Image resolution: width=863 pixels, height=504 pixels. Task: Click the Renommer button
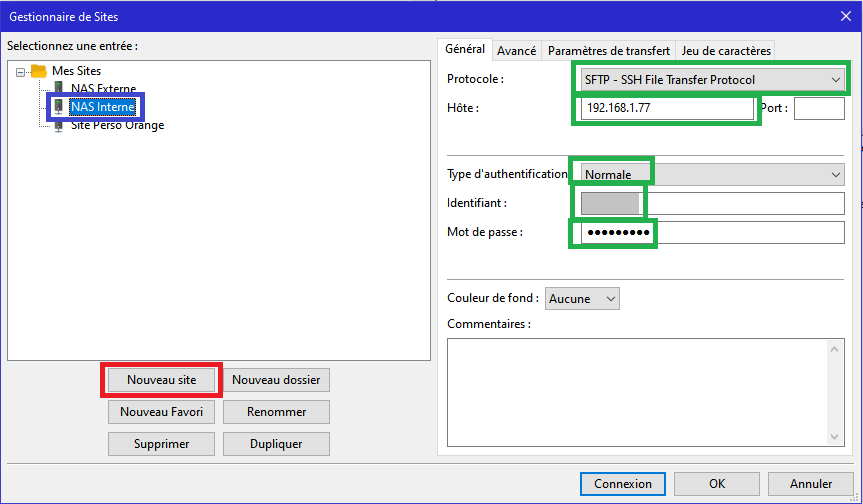coord(276,412)
